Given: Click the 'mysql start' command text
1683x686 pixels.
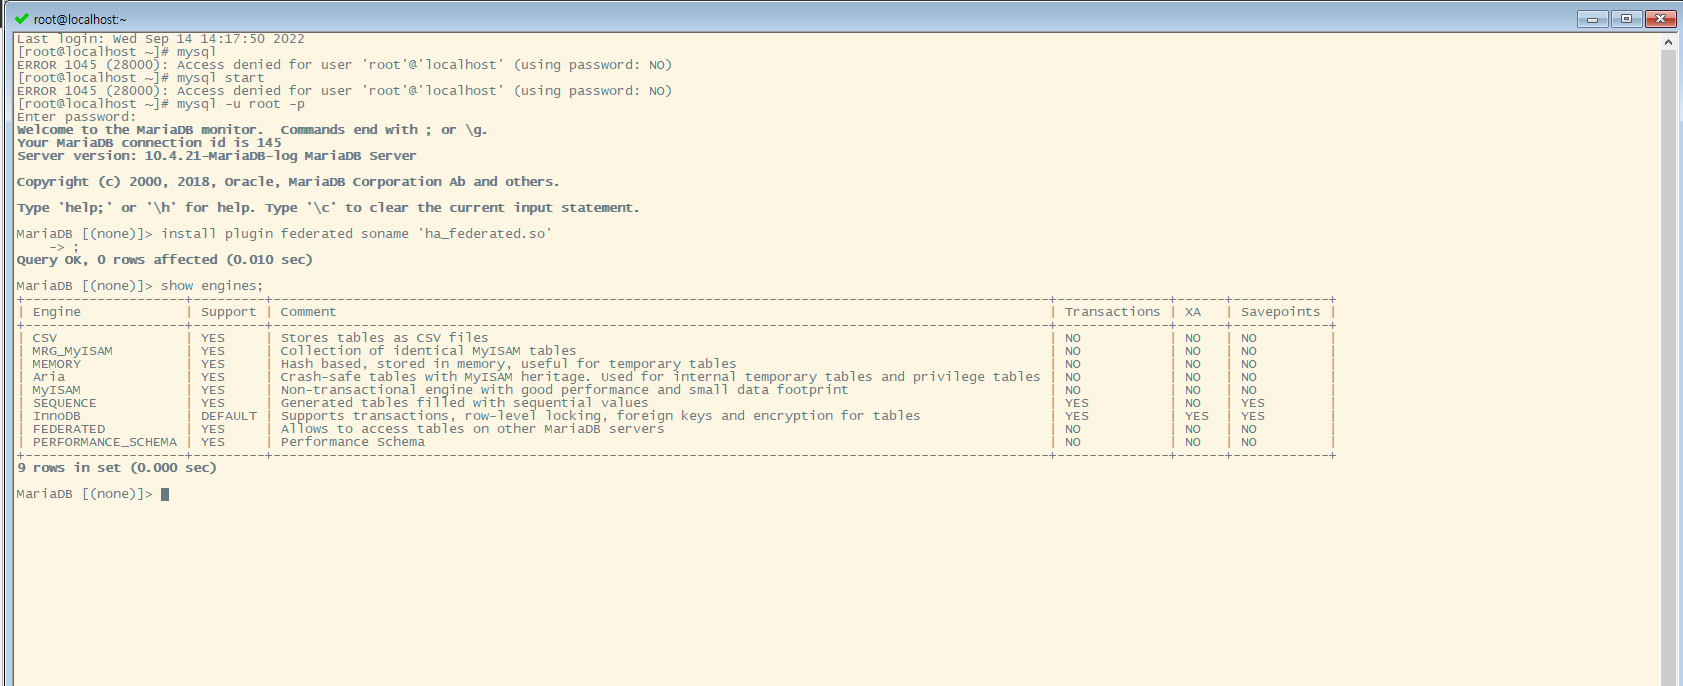Looking at the screenshot, I should 221,78.
